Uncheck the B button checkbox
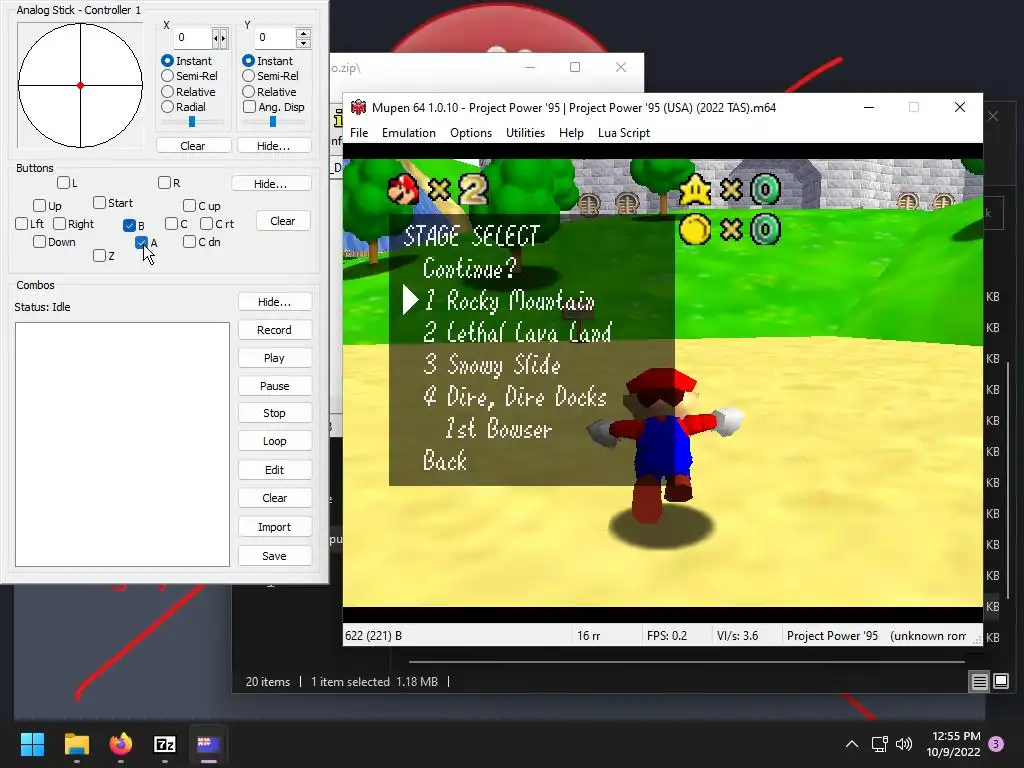Image resolution: width=1024 pixels, height=768 pixels. point(129,225)
